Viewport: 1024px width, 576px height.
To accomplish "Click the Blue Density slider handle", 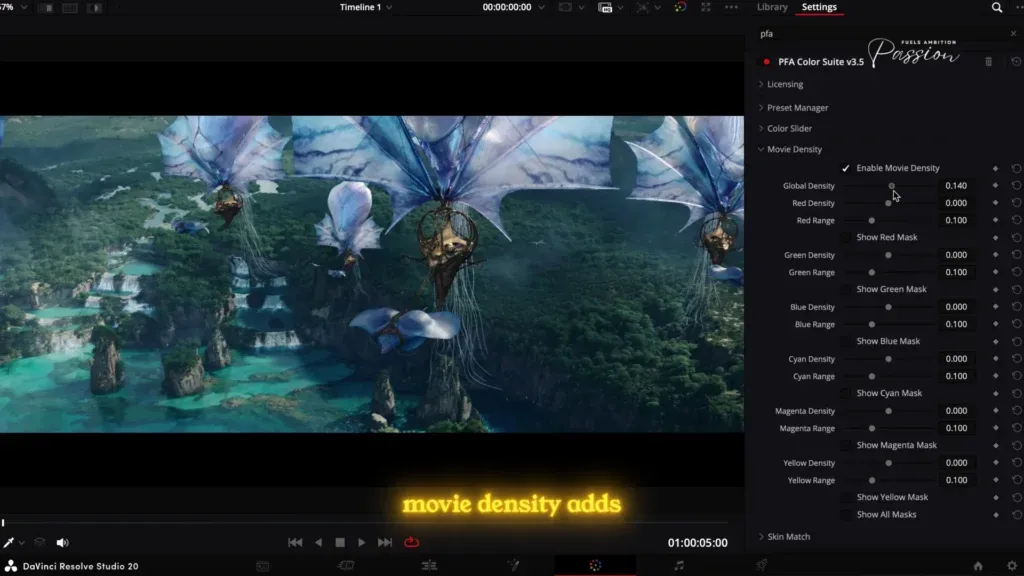I will pos(888,307).
